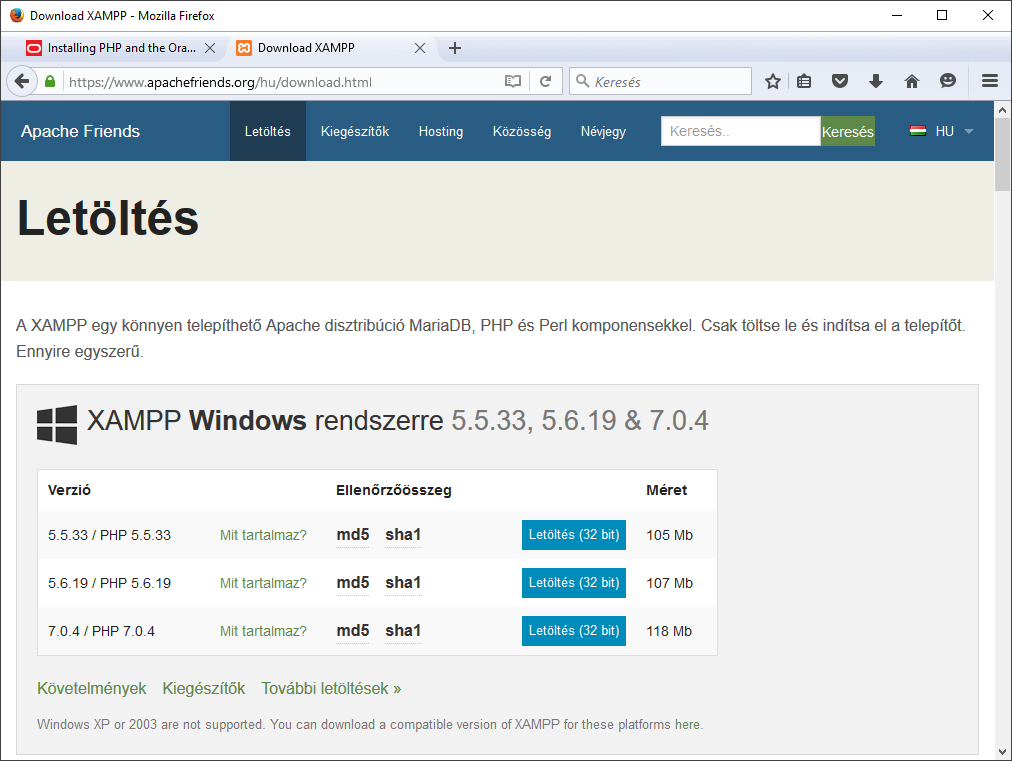Click the Ellenőrzőösszeg column header
Screen dimensions: 1012x761
[x=394, y=490]
